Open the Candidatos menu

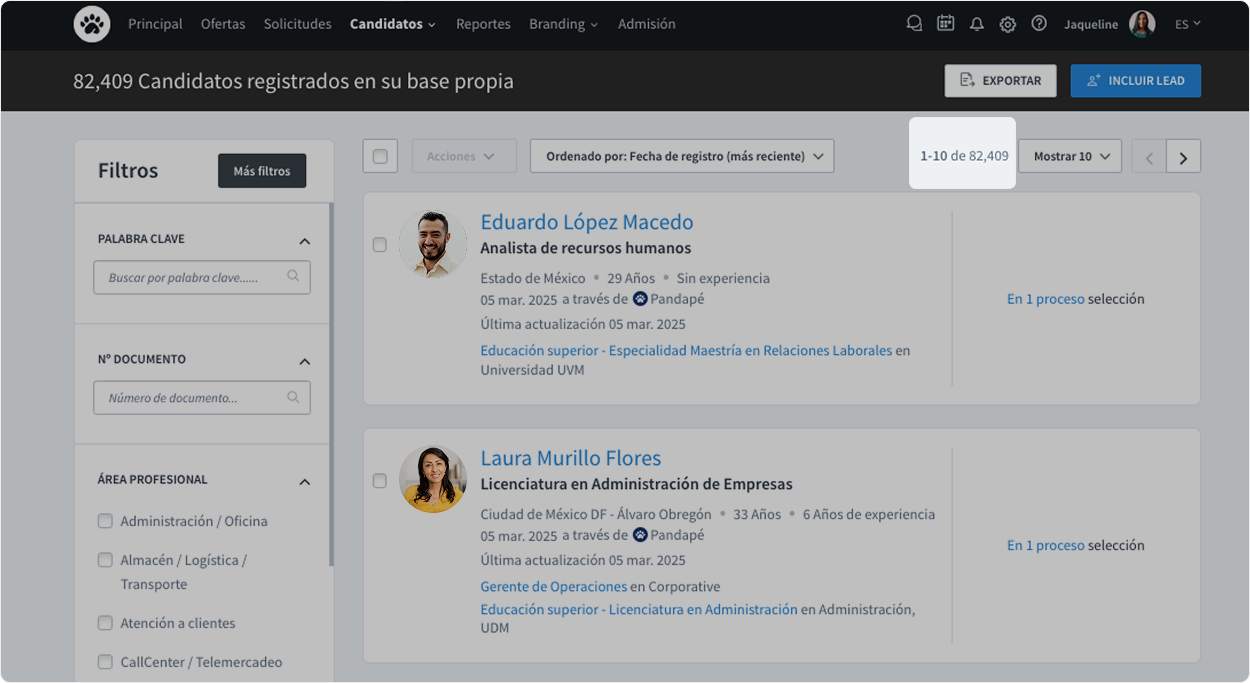(392, 23)
